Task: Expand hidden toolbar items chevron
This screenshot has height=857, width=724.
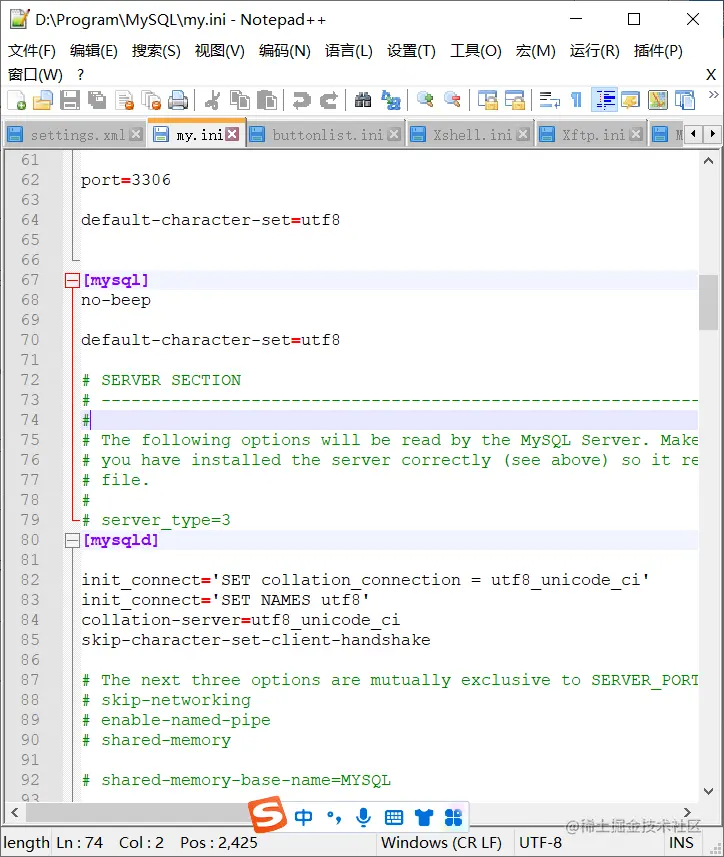Action: pyautogui.click(x=713, y=95)
